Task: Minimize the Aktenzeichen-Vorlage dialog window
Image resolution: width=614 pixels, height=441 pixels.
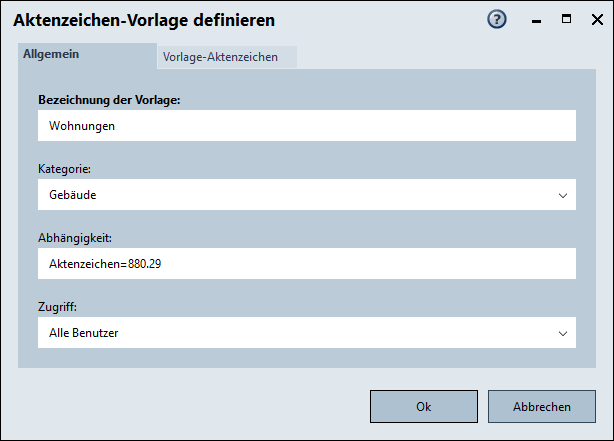Action: (539, 19)
